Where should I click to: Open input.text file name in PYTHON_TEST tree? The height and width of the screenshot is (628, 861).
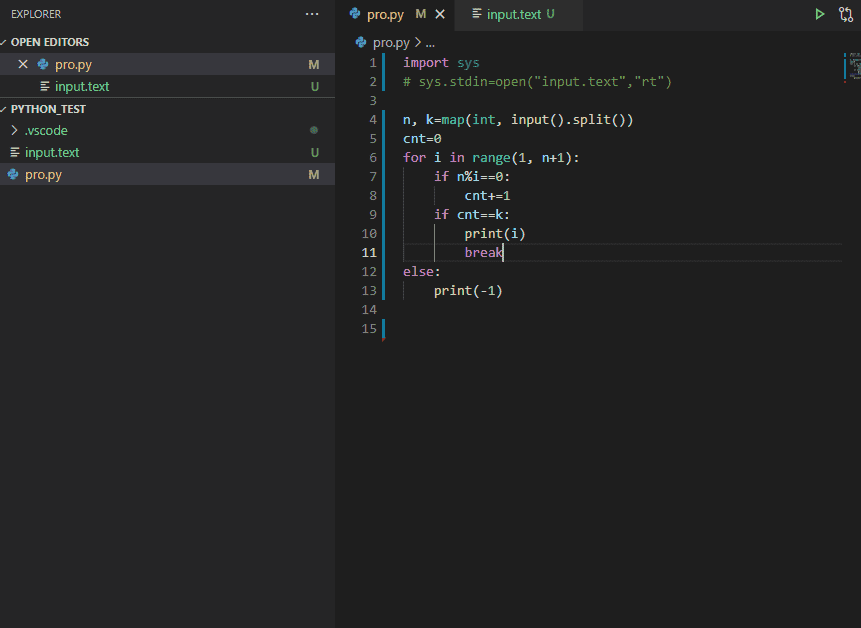tap(52, 152)
